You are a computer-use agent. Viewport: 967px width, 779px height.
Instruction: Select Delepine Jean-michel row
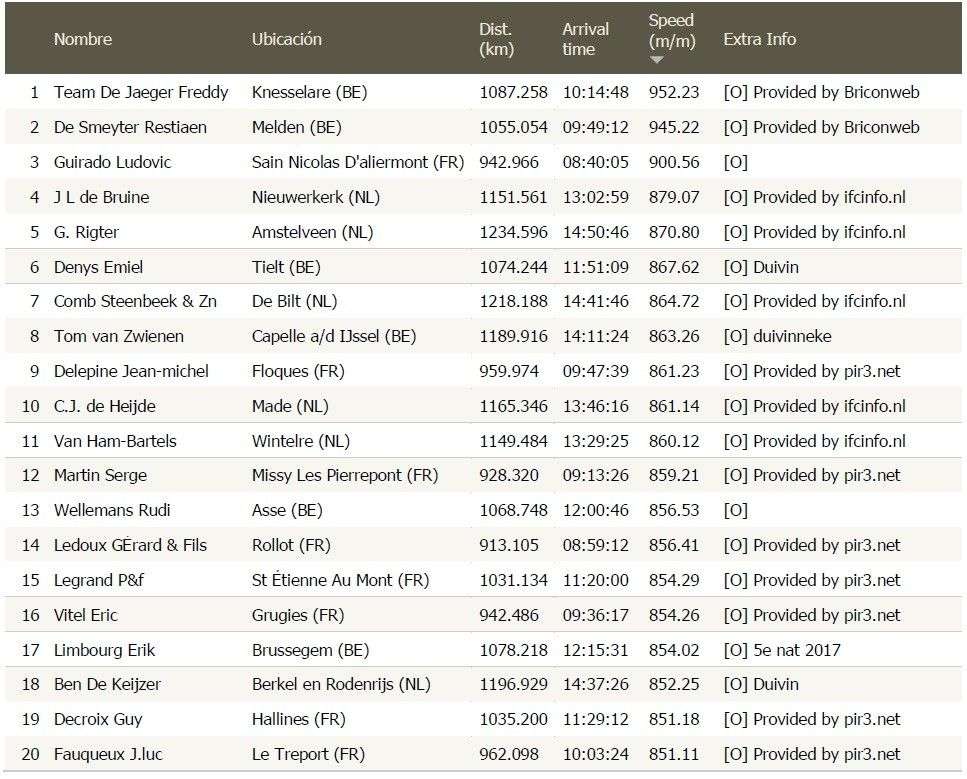(x=131, y=371)
